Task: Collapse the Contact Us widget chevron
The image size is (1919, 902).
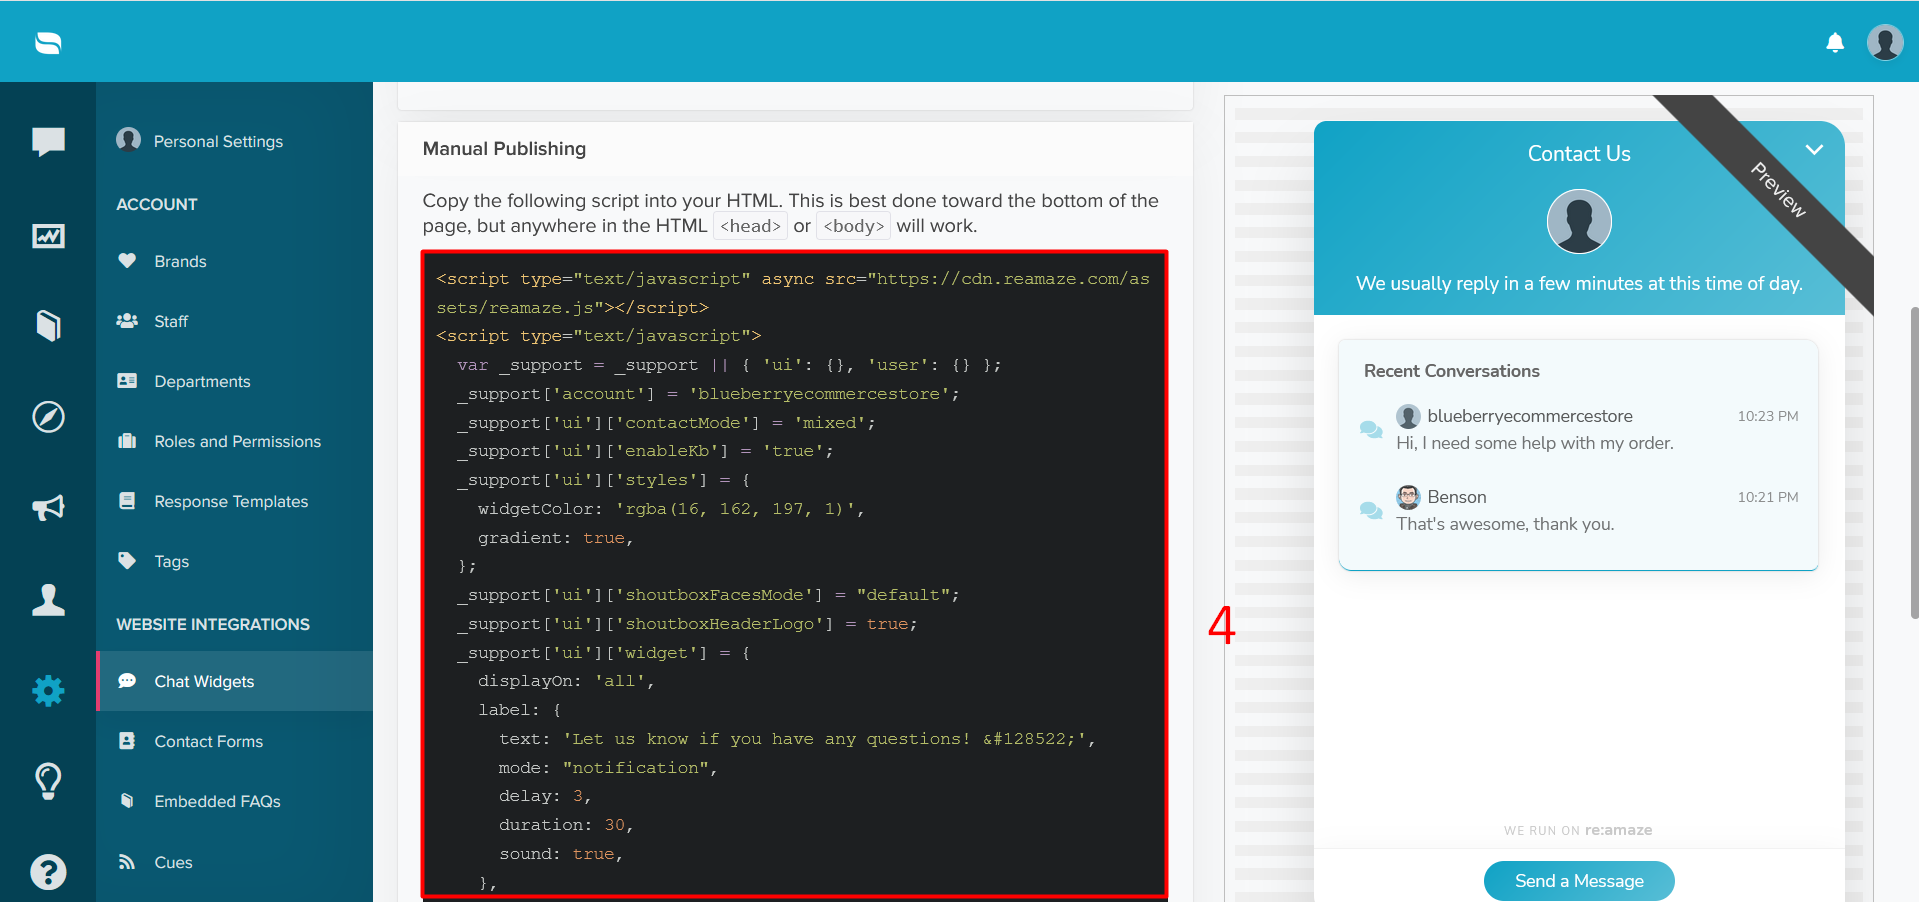Action: coord(1814,150)
